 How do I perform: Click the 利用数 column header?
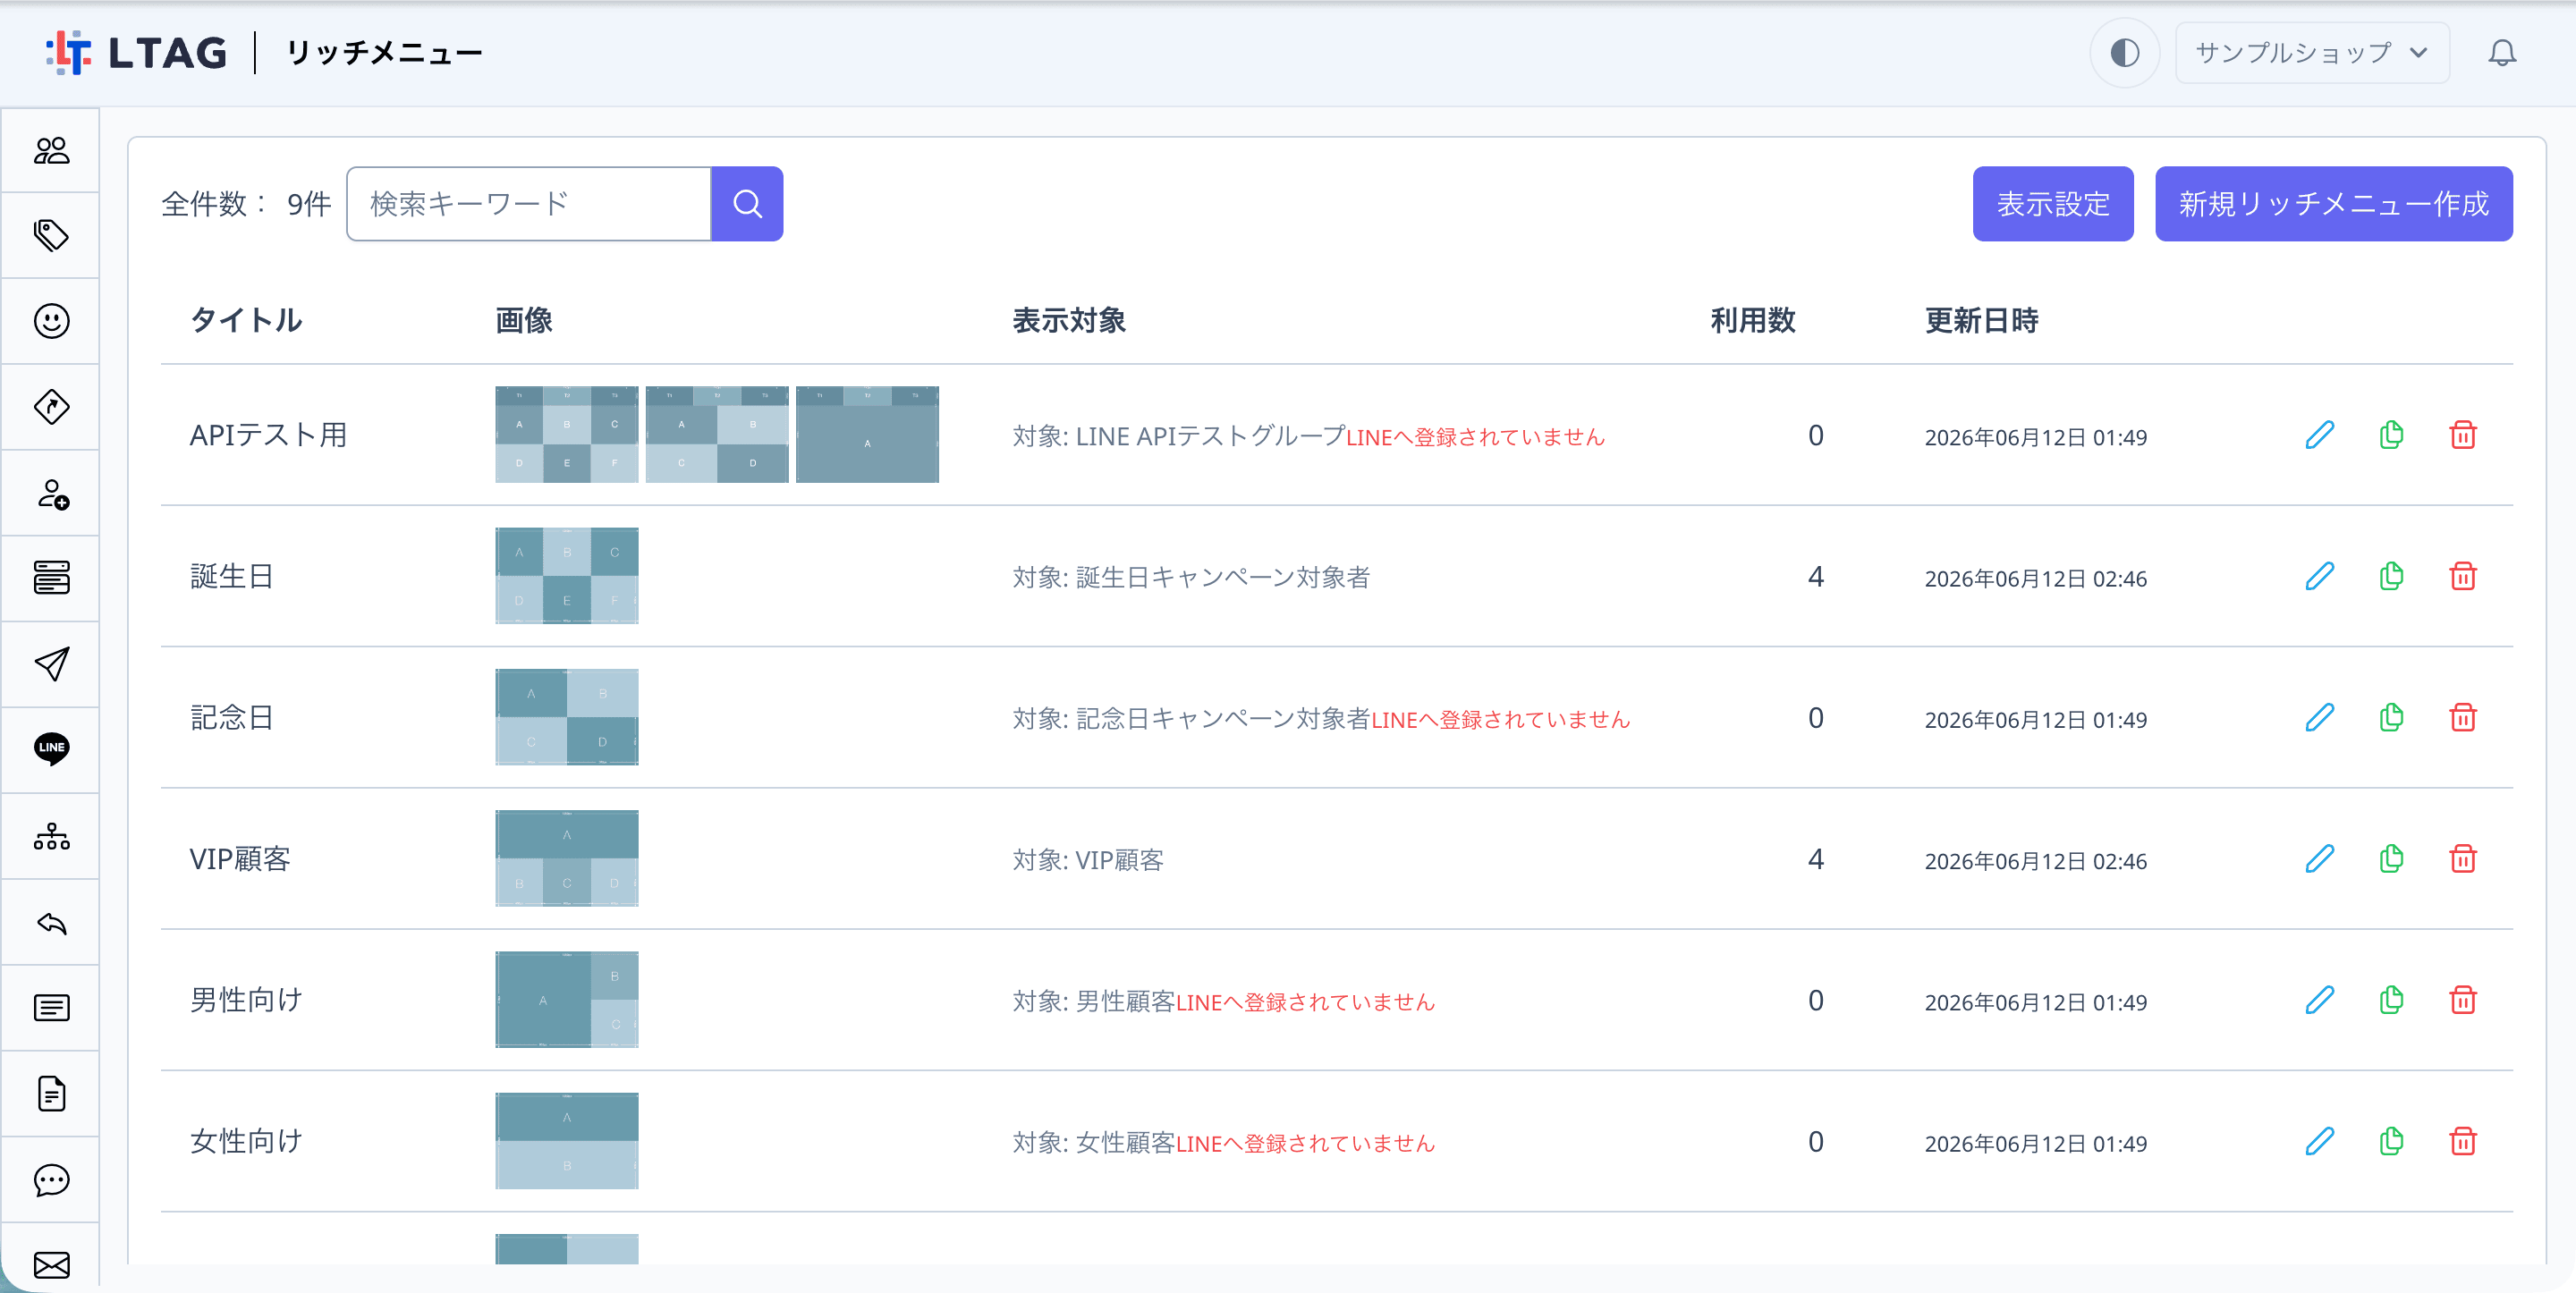(x=1753, y=320)
